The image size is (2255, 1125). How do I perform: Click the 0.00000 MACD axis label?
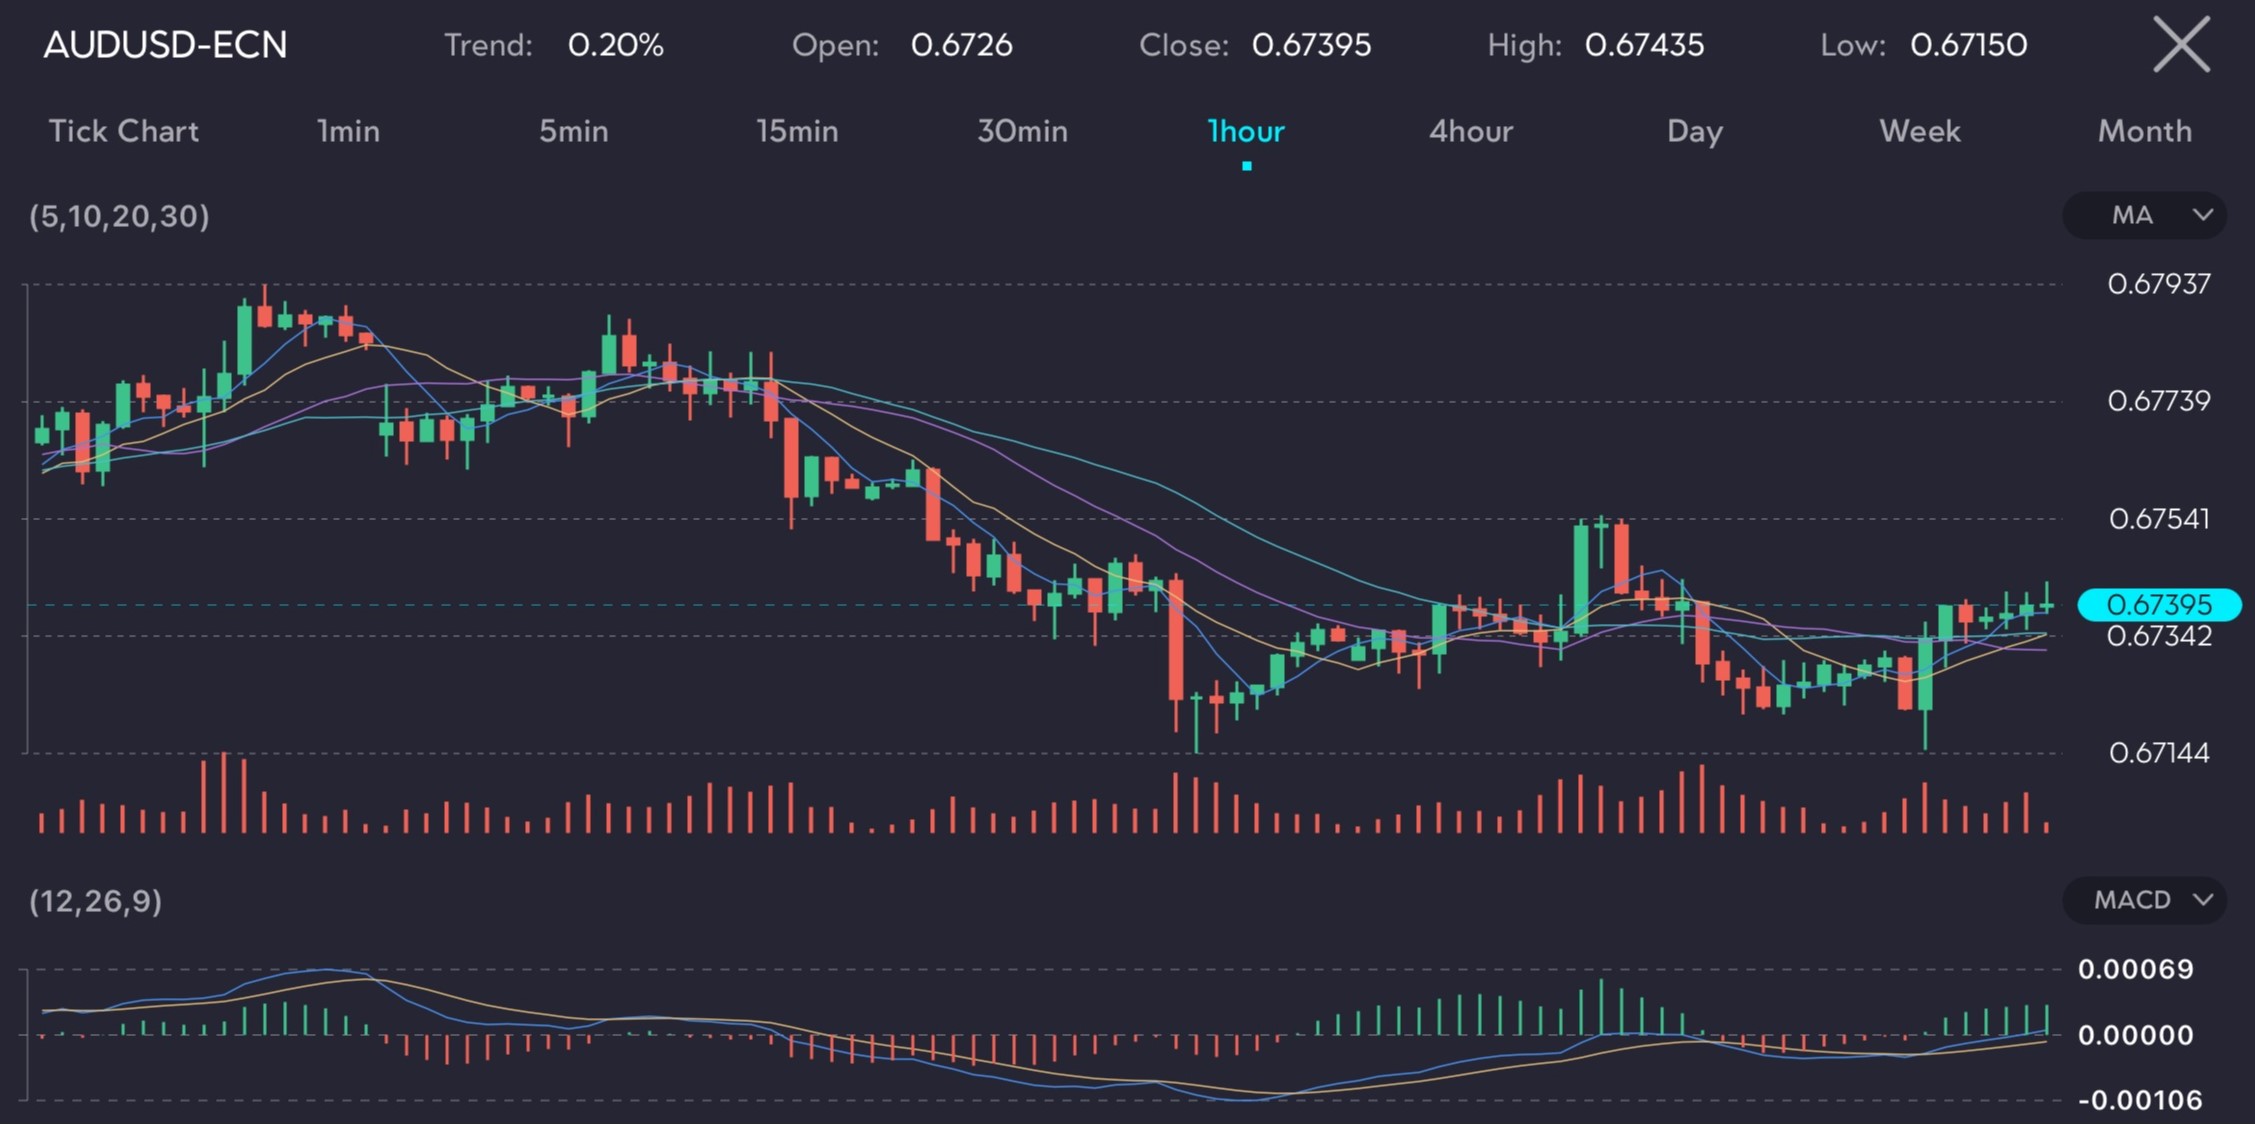[x=2136, y=1035]
